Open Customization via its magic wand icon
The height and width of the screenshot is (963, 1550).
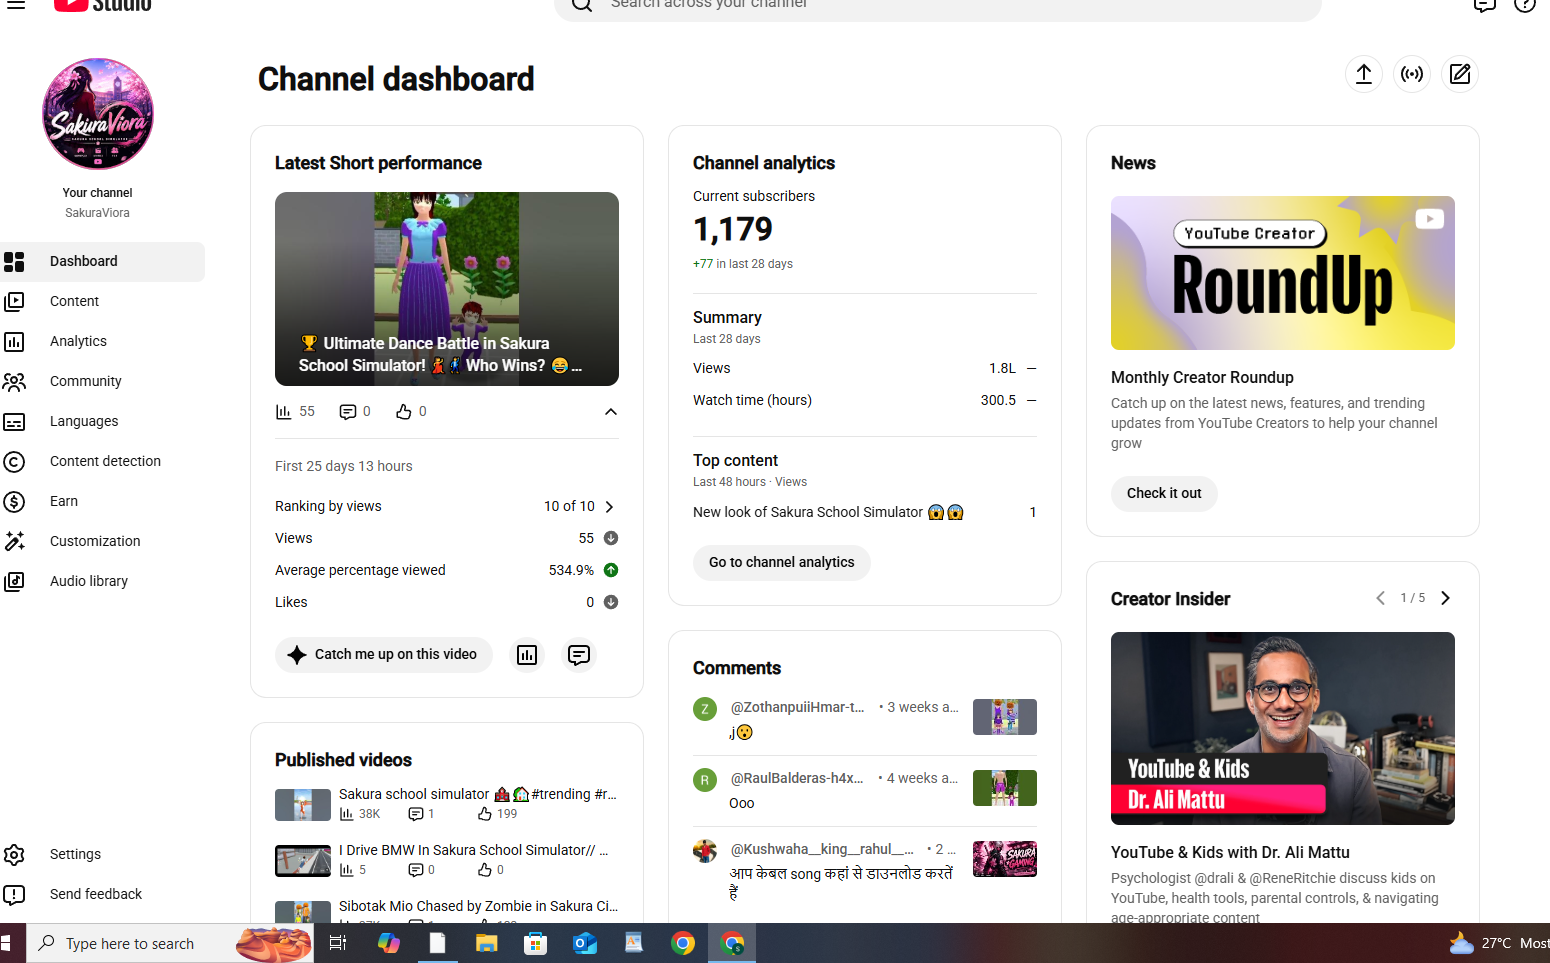(14, 542)
